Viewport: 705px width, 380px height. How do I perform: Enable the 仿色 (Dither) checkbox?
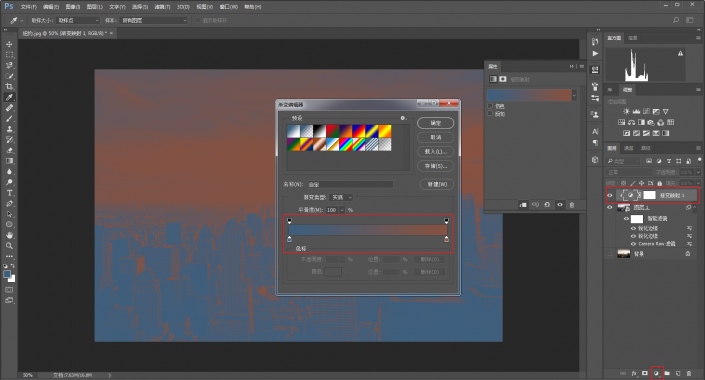[490, 106]
